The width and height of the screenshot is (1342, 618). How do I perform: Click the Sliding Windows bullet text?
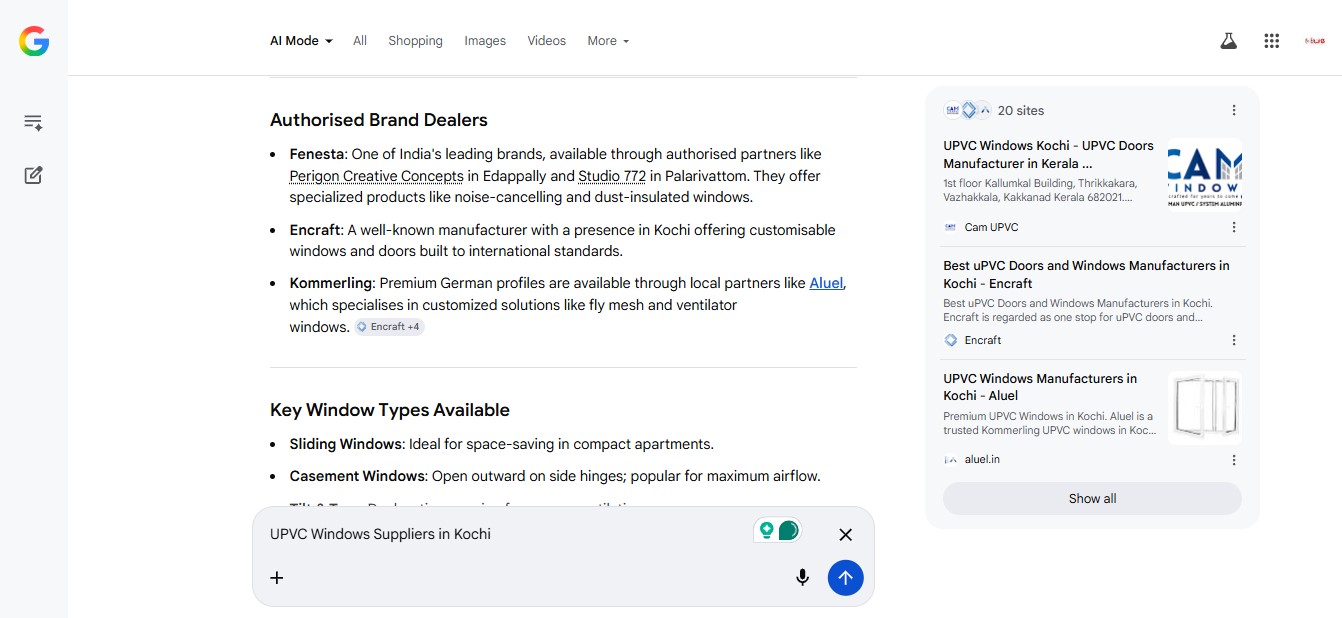click(x=502, y=444)
